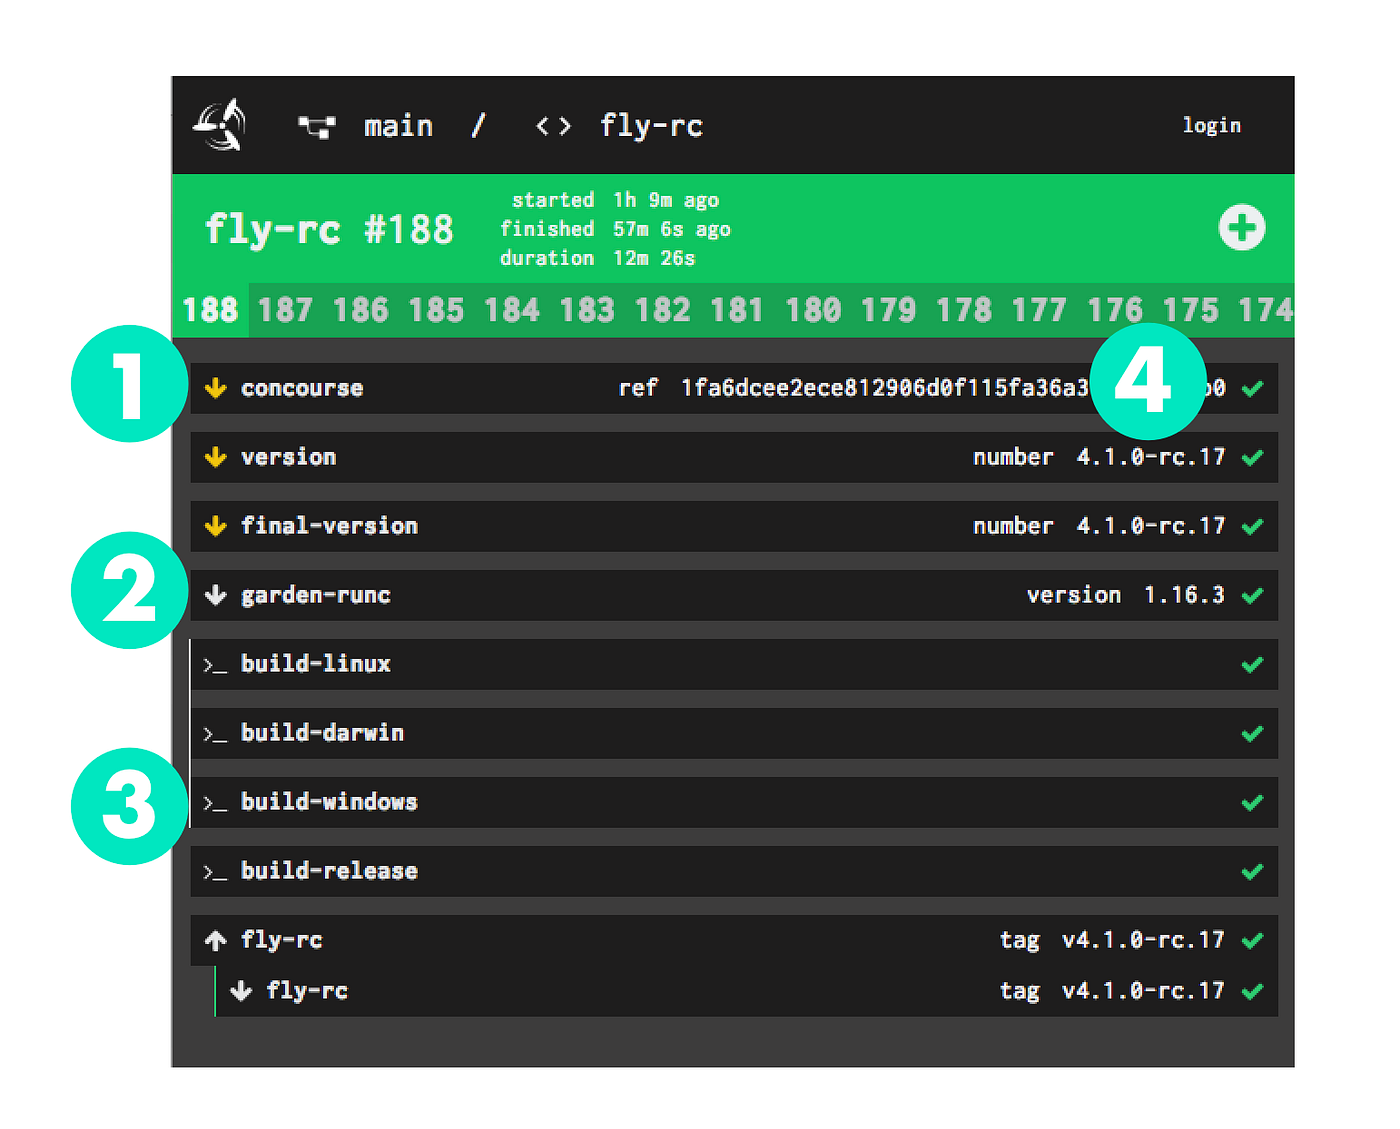1400x1129 pixels.
Task: Click the fly-rc job breadcrumb
Action: [651, 126]
